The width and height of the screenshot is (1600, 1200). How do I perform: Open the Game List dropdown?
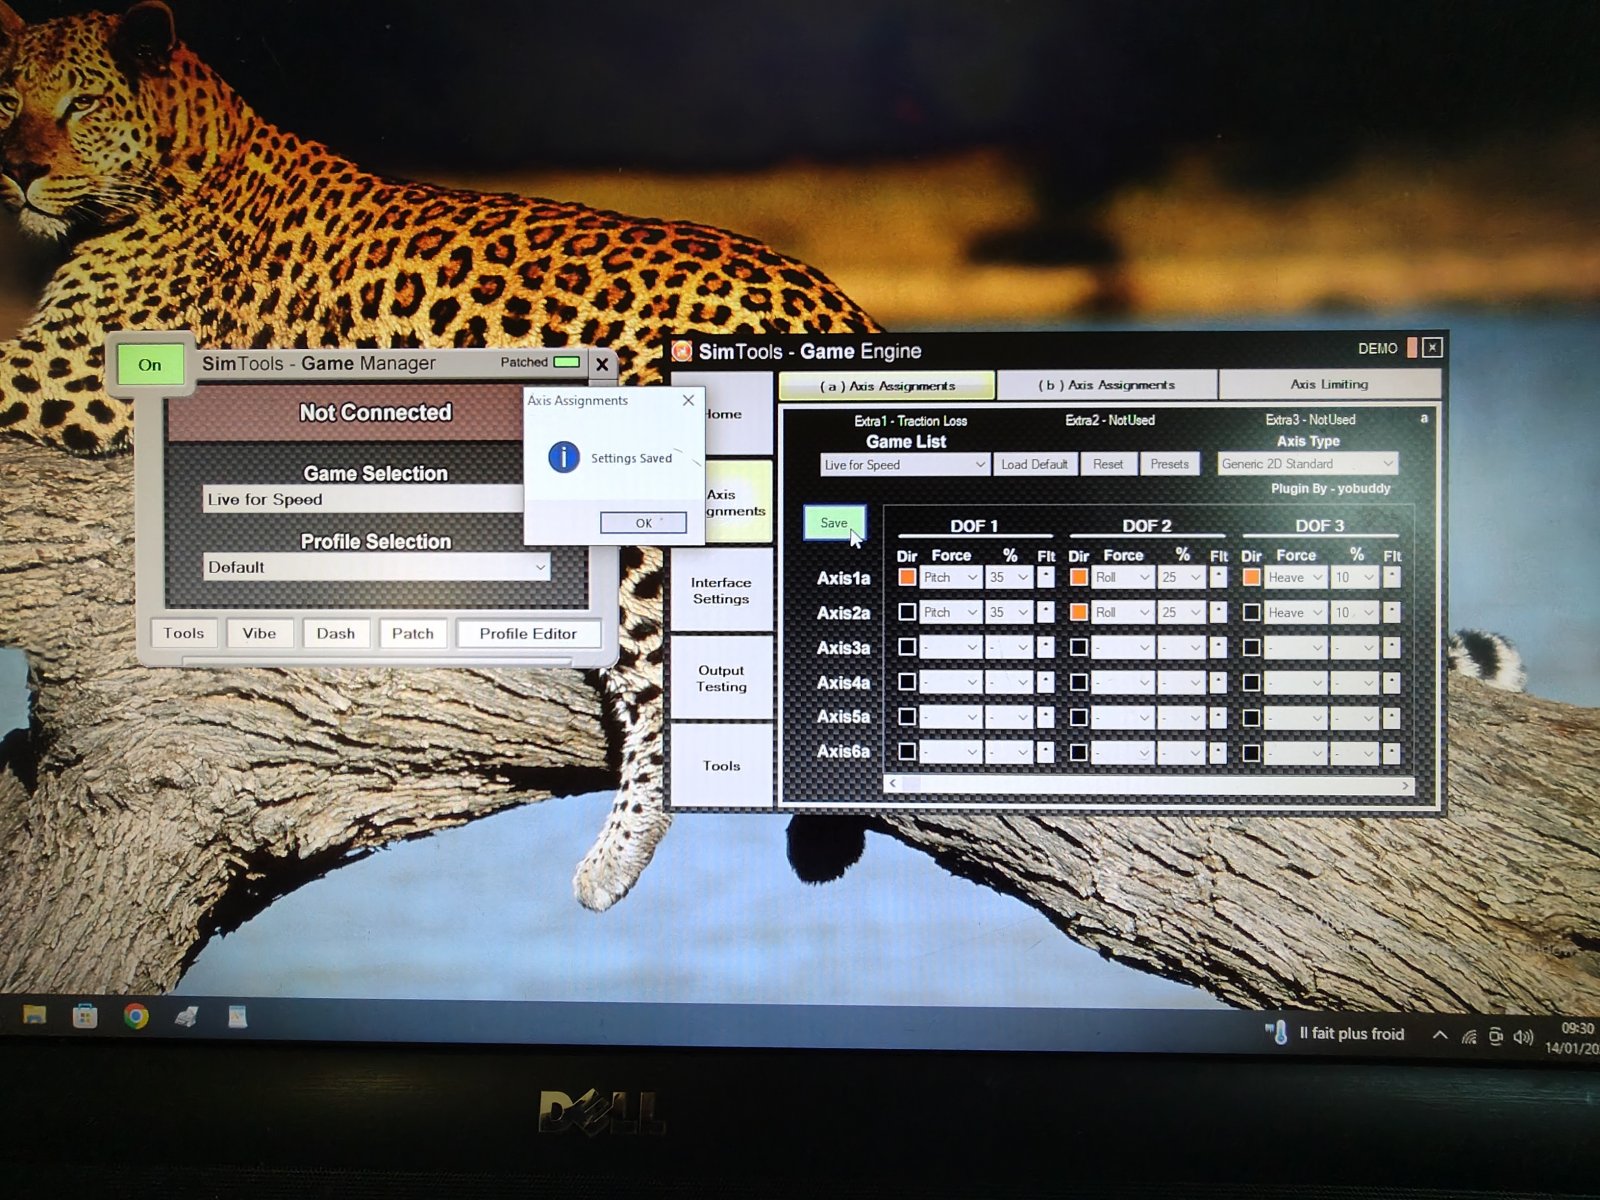pyautogui.click(x=905, y=465)
